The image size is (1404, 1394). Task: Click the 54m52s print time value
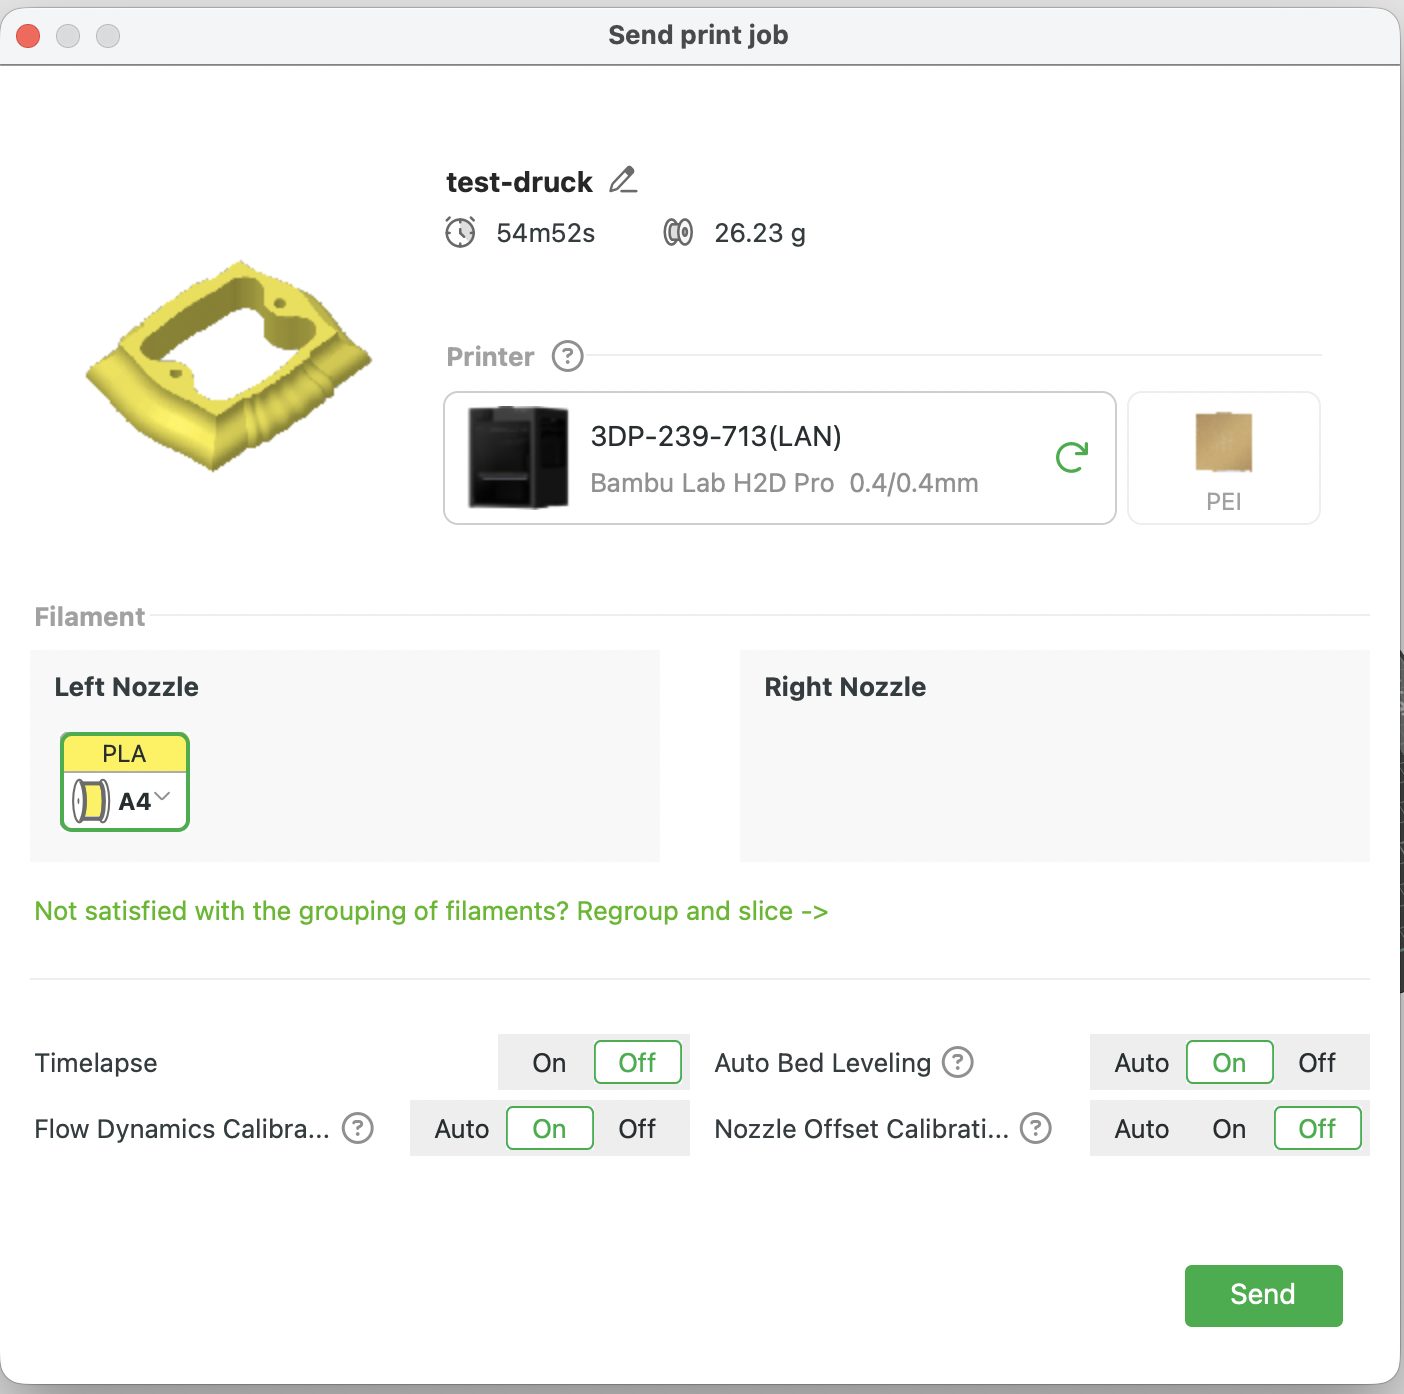tap(546, 233)
